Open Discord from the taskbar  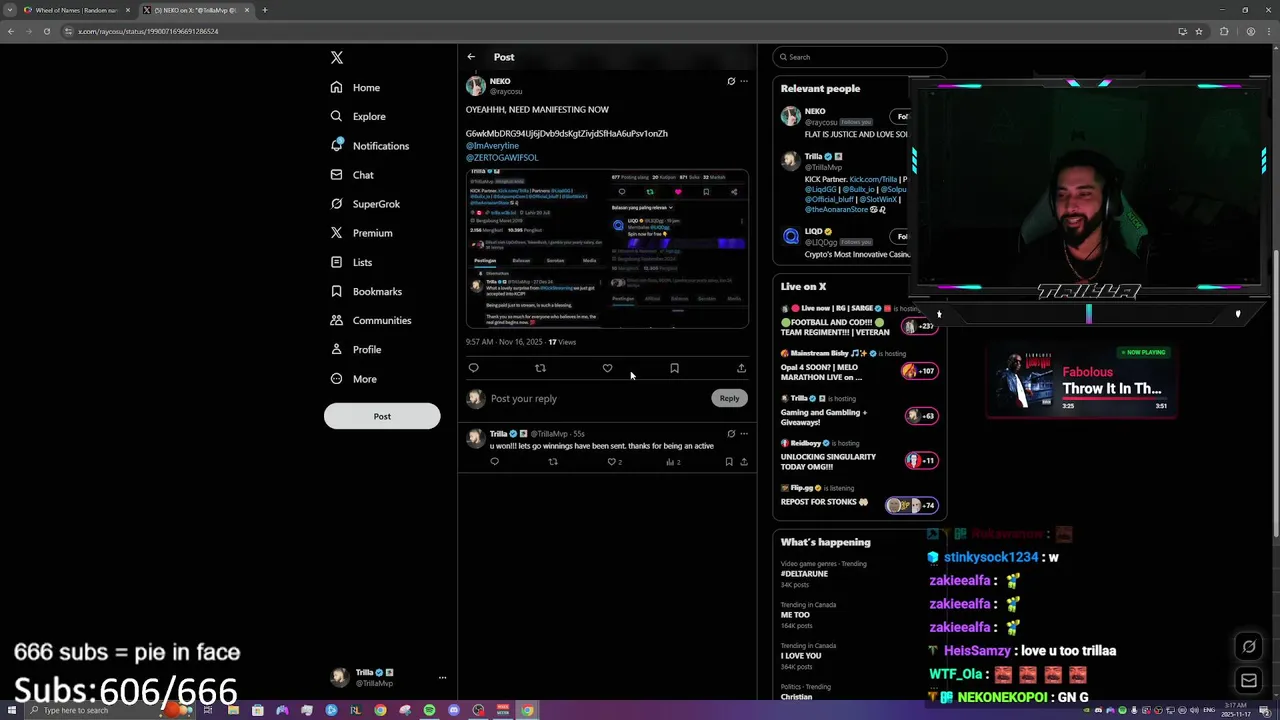454,710
